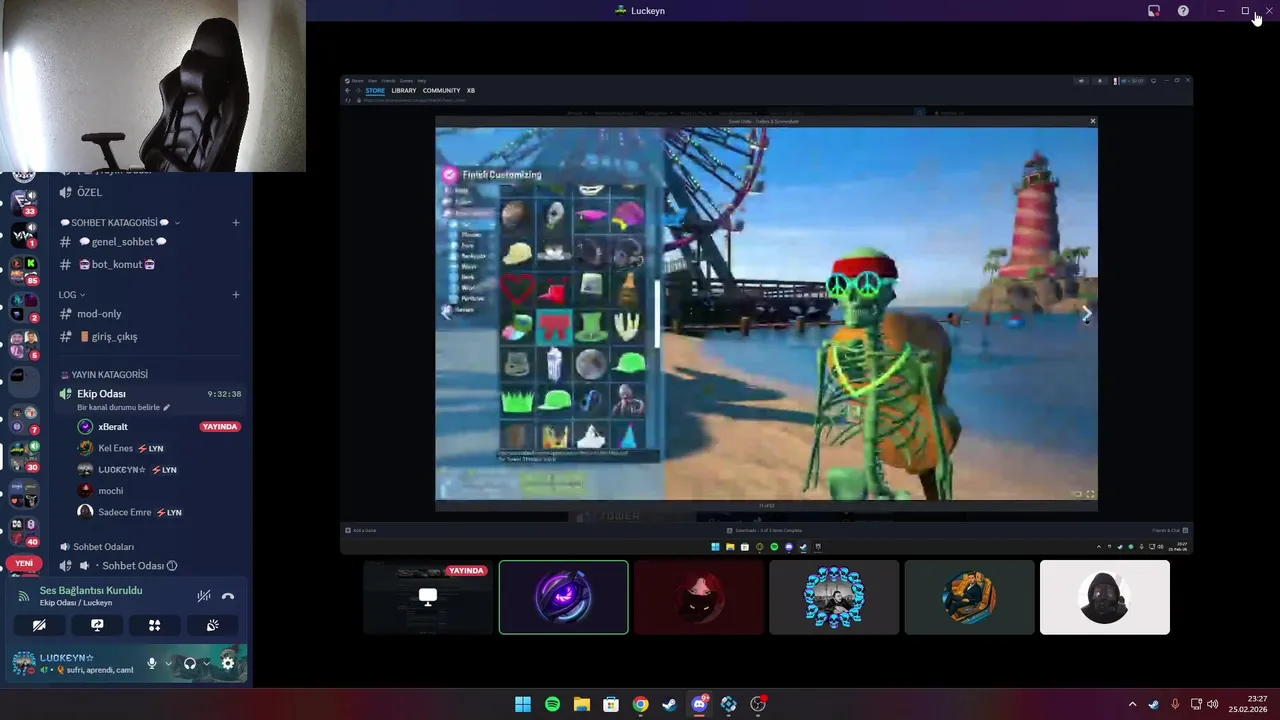Collapse the SOHBET KATEGORİSİ category
1280x720 pixels.
[x=120, y=223]
